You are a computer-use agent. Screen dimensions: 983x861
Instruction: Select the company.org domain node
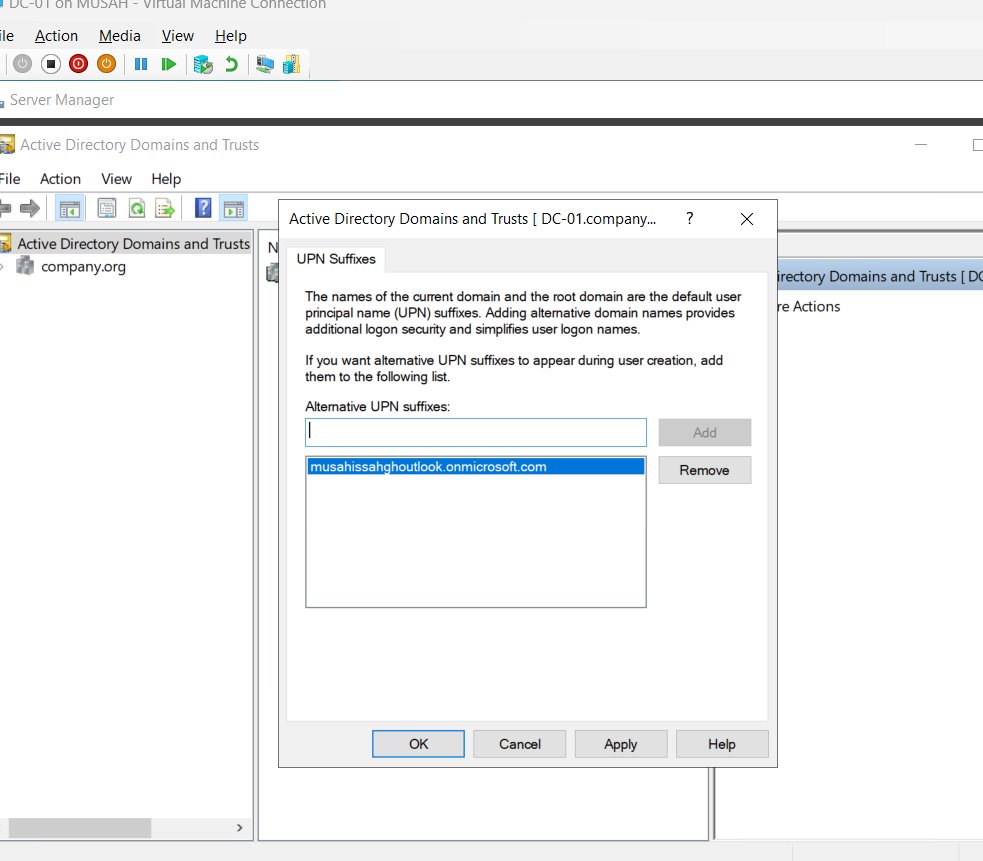(x=83, y=267)
